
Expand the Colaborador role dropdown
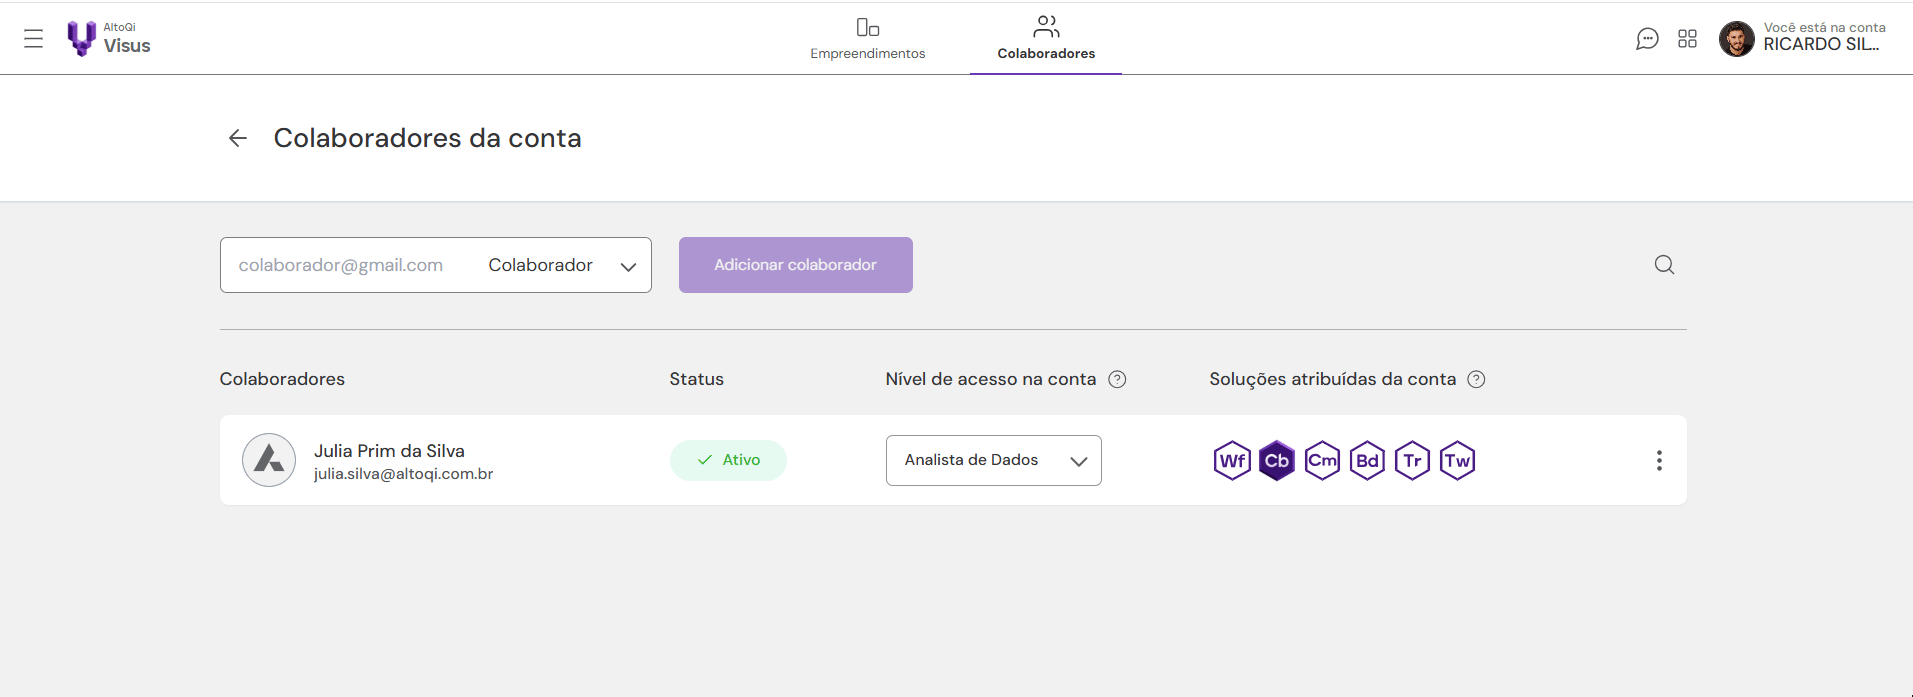562,265
